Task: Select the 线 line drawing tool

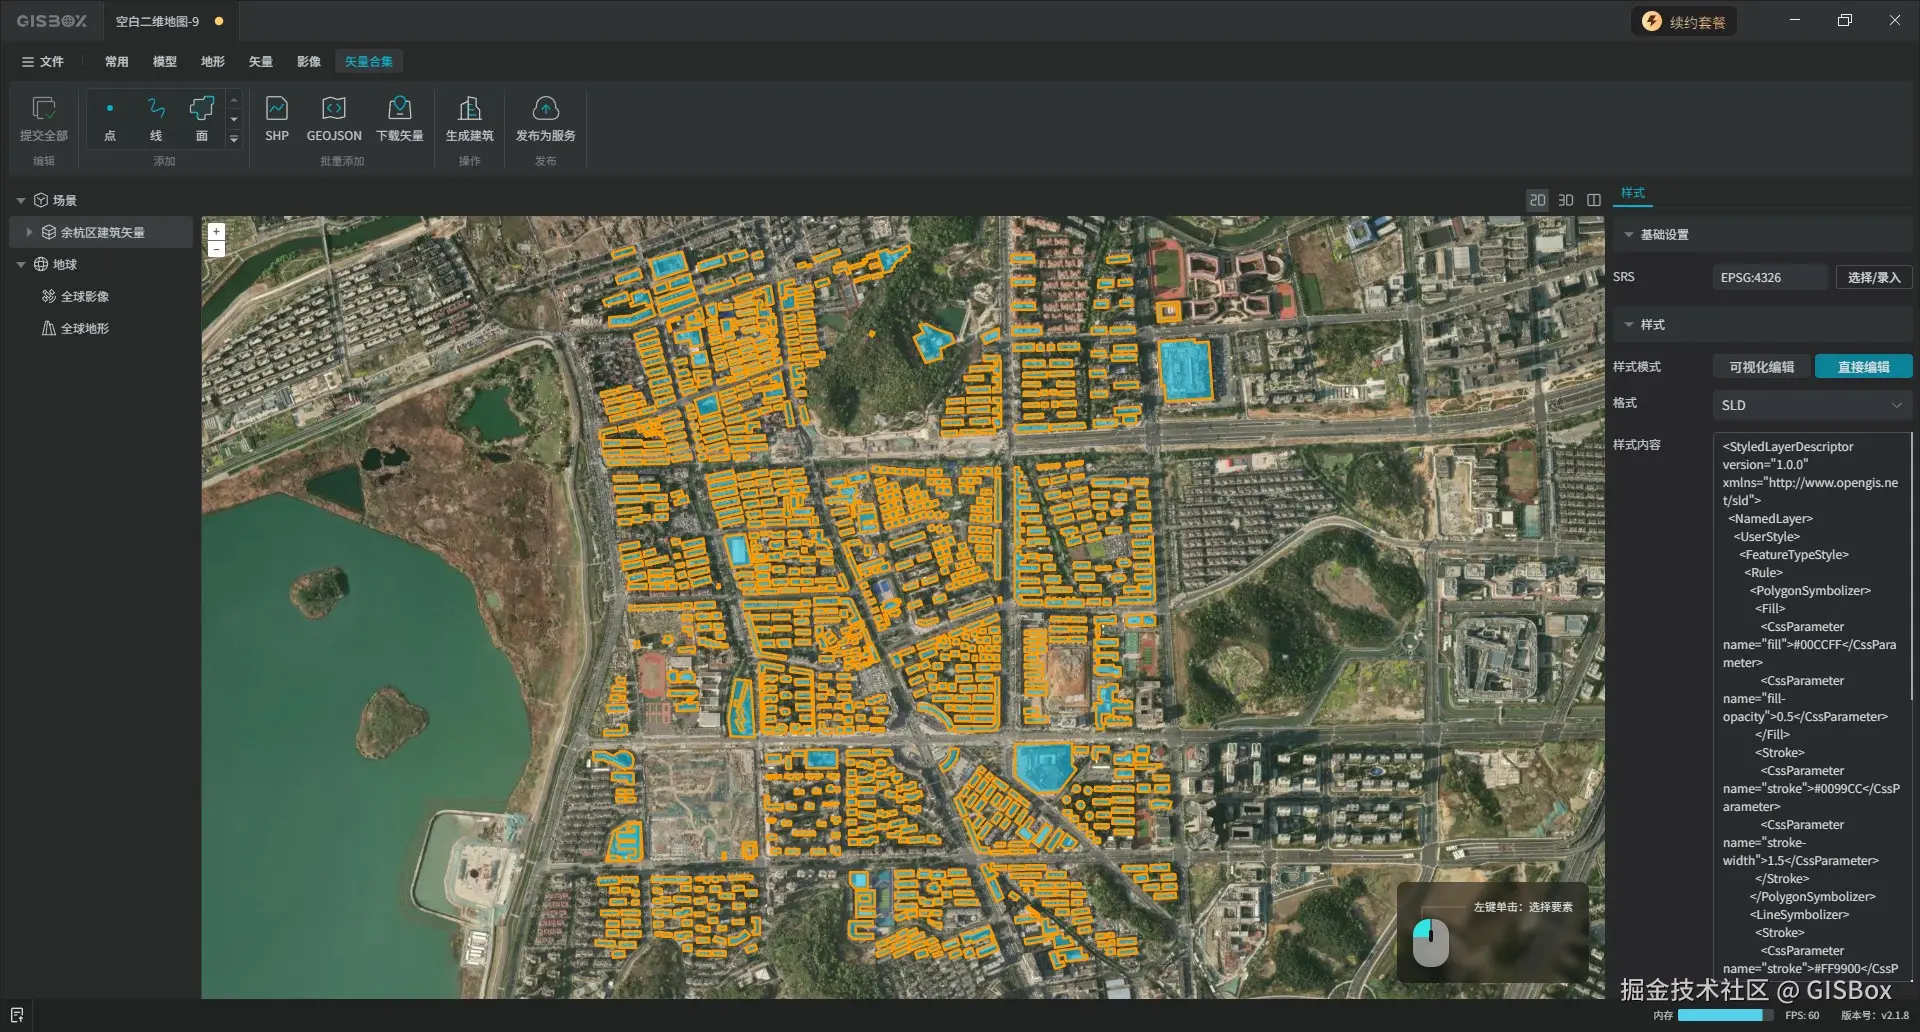Action: (x=156, y=118)
